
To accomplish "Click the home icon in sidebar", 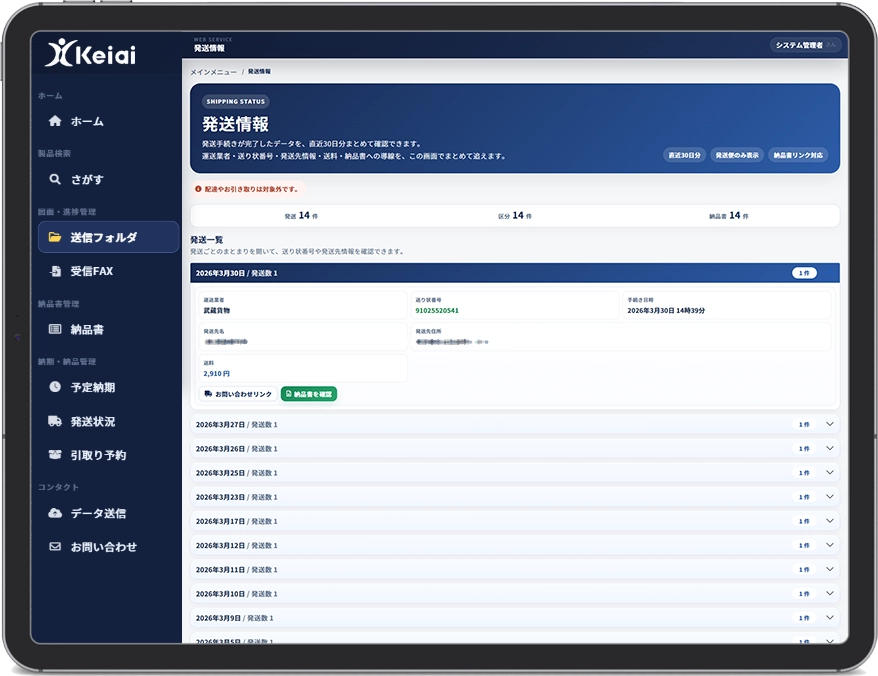I will [x=55, y=121].
